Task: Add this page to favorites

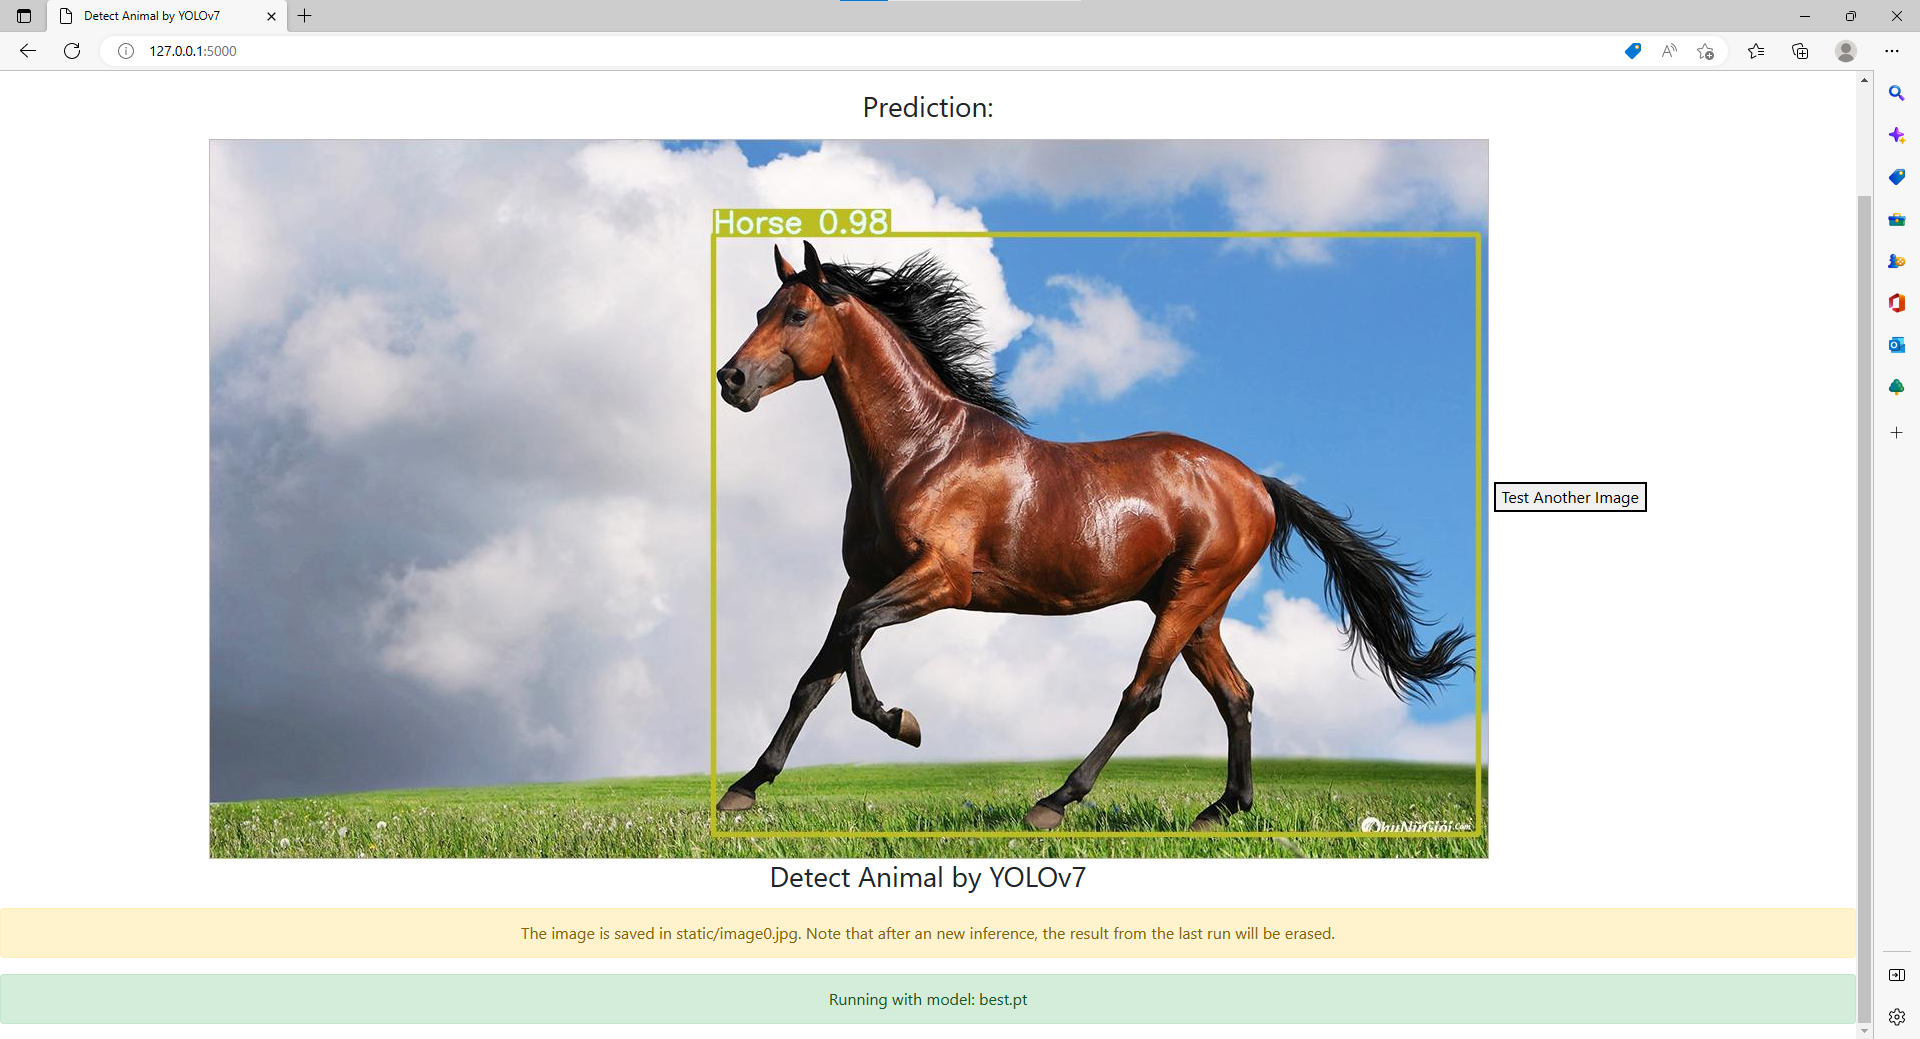Action: 1707,51
